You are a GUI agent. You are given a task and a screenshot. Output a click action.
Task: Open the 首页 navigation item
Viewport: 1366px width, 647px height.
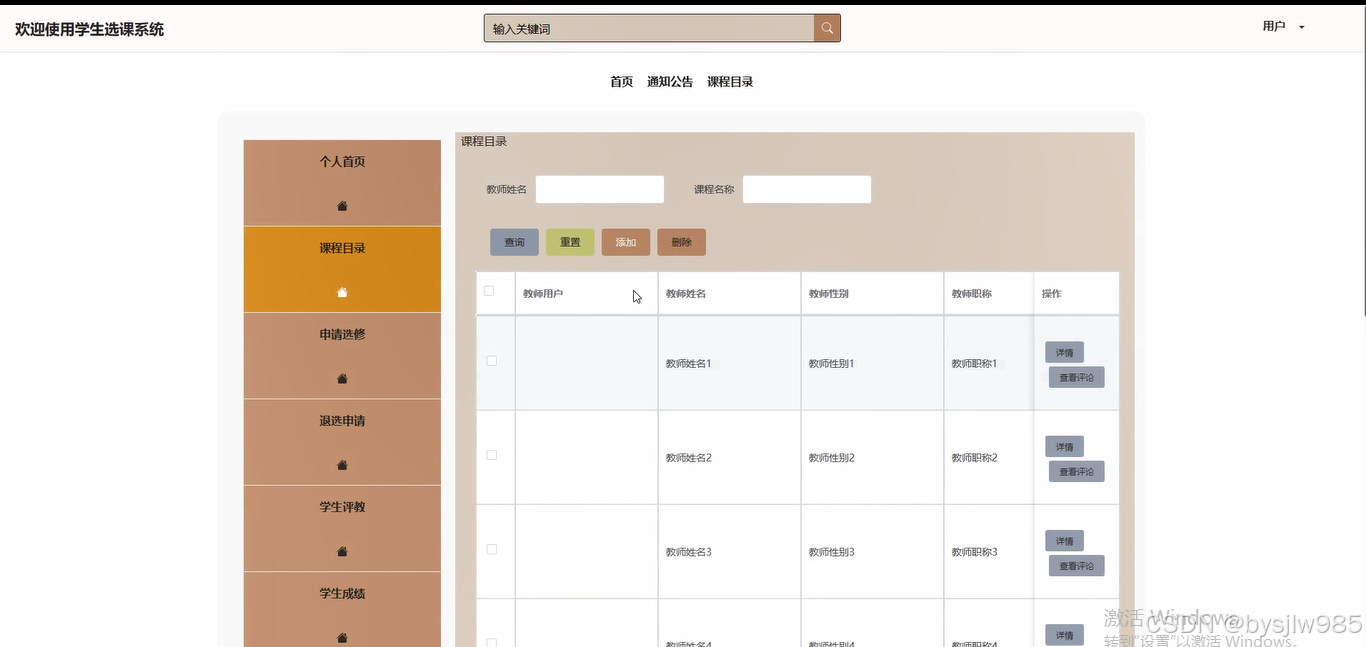620,81
